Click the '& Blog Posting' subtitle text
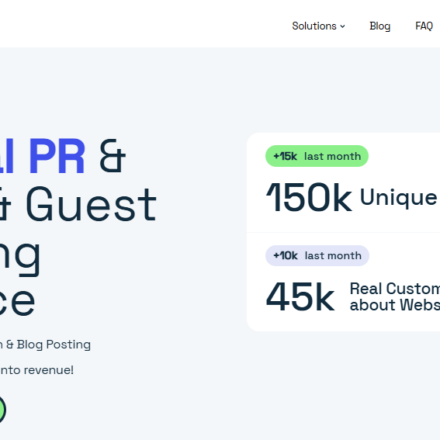 (48, 345)
